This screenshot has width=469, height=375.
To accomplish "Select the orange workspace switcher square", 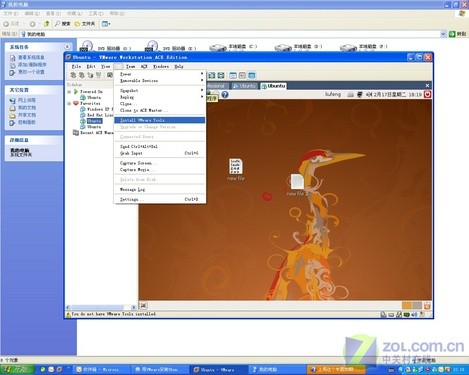I will tap(407, 305).
